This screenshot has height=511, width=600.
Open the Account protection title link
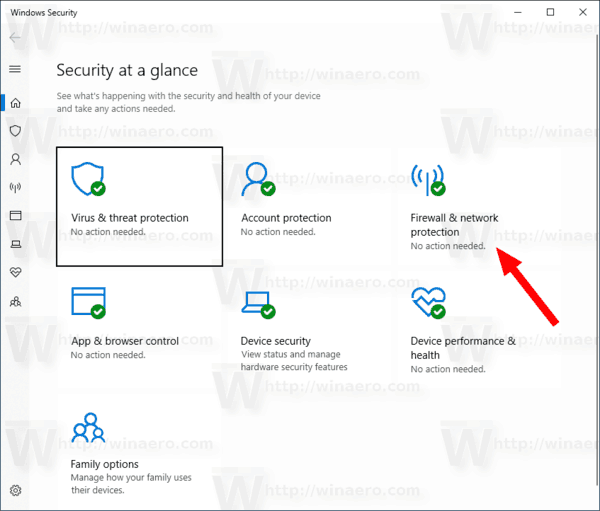pos(286,218)
